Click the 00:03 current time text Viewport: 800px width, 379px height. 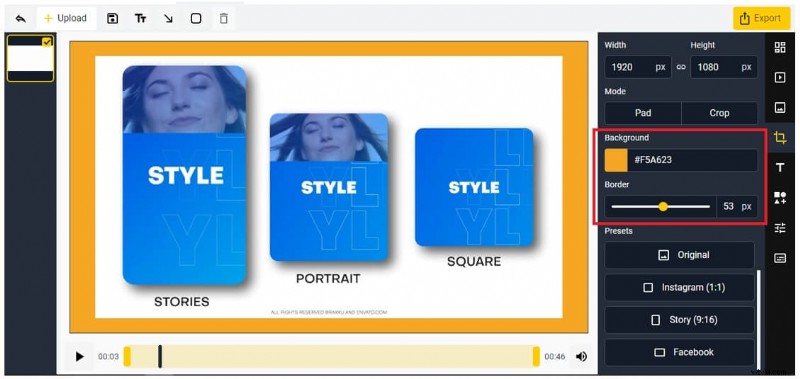click(108, 357)
